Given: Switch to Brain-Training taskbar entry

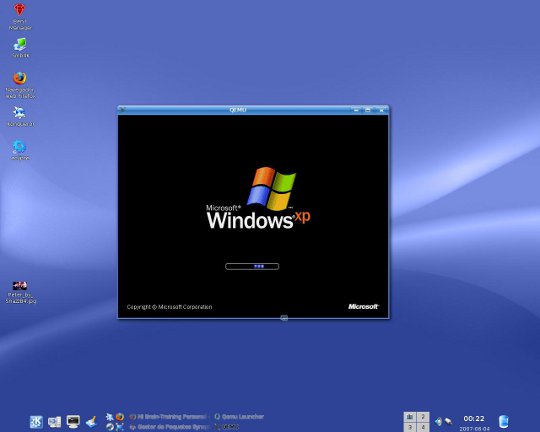Looking at the screenshot, I should point(168,416).
